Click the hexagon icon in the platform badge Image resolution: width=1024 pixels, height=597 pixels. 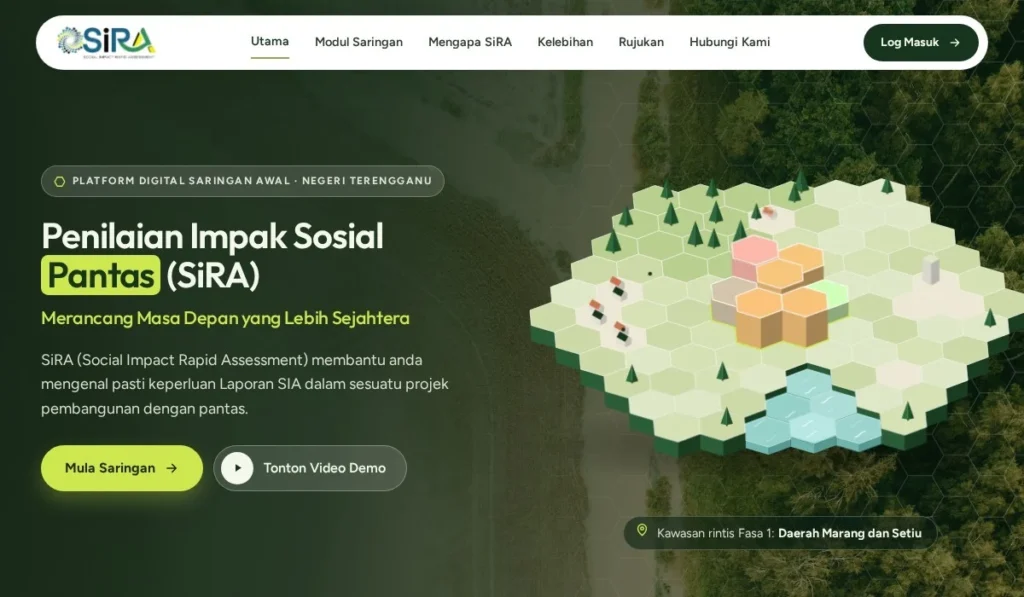[59, 182]
